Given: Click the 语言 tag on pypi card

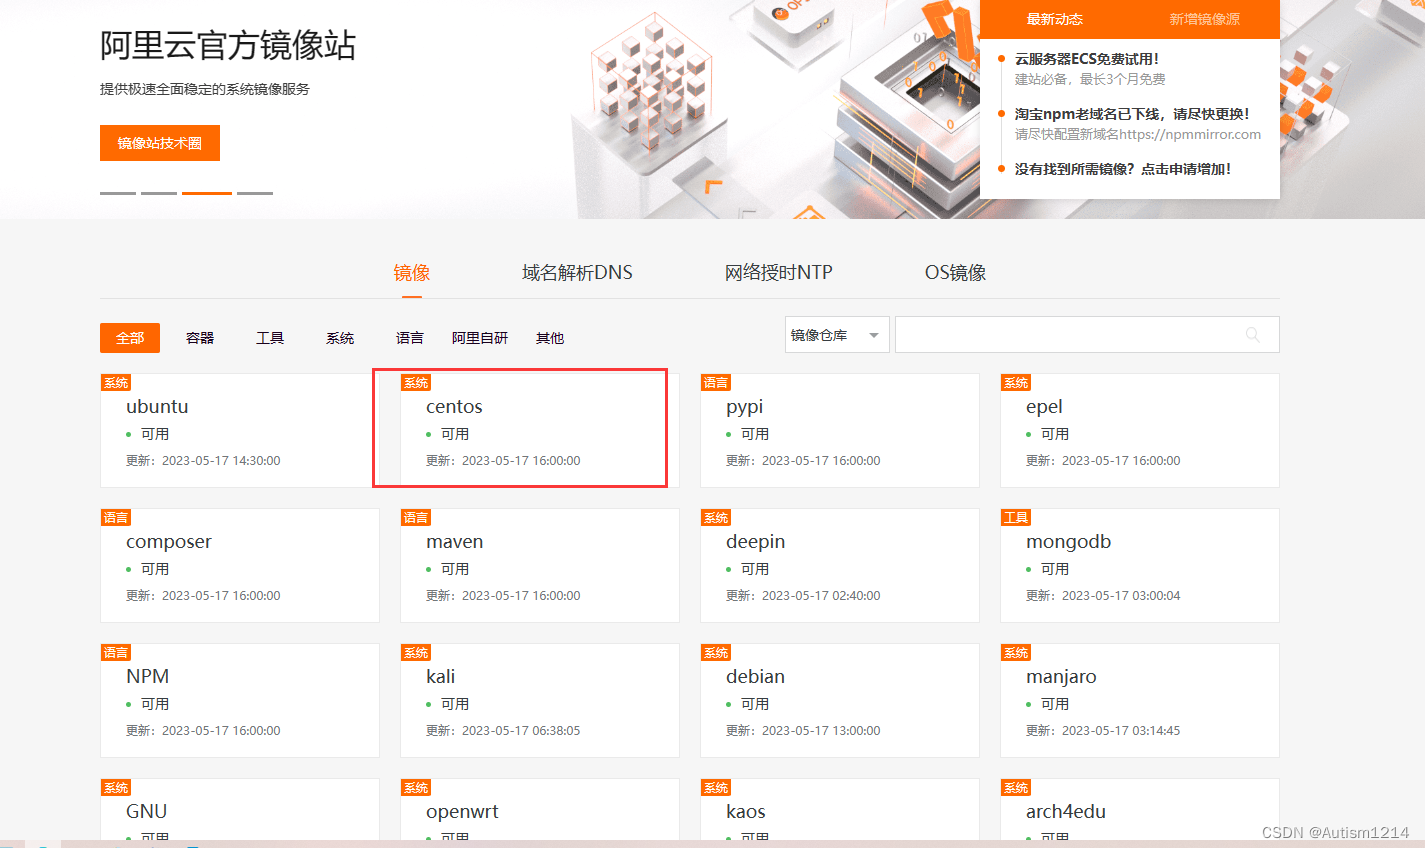Looking at the screenshot, I should point(716,383).
